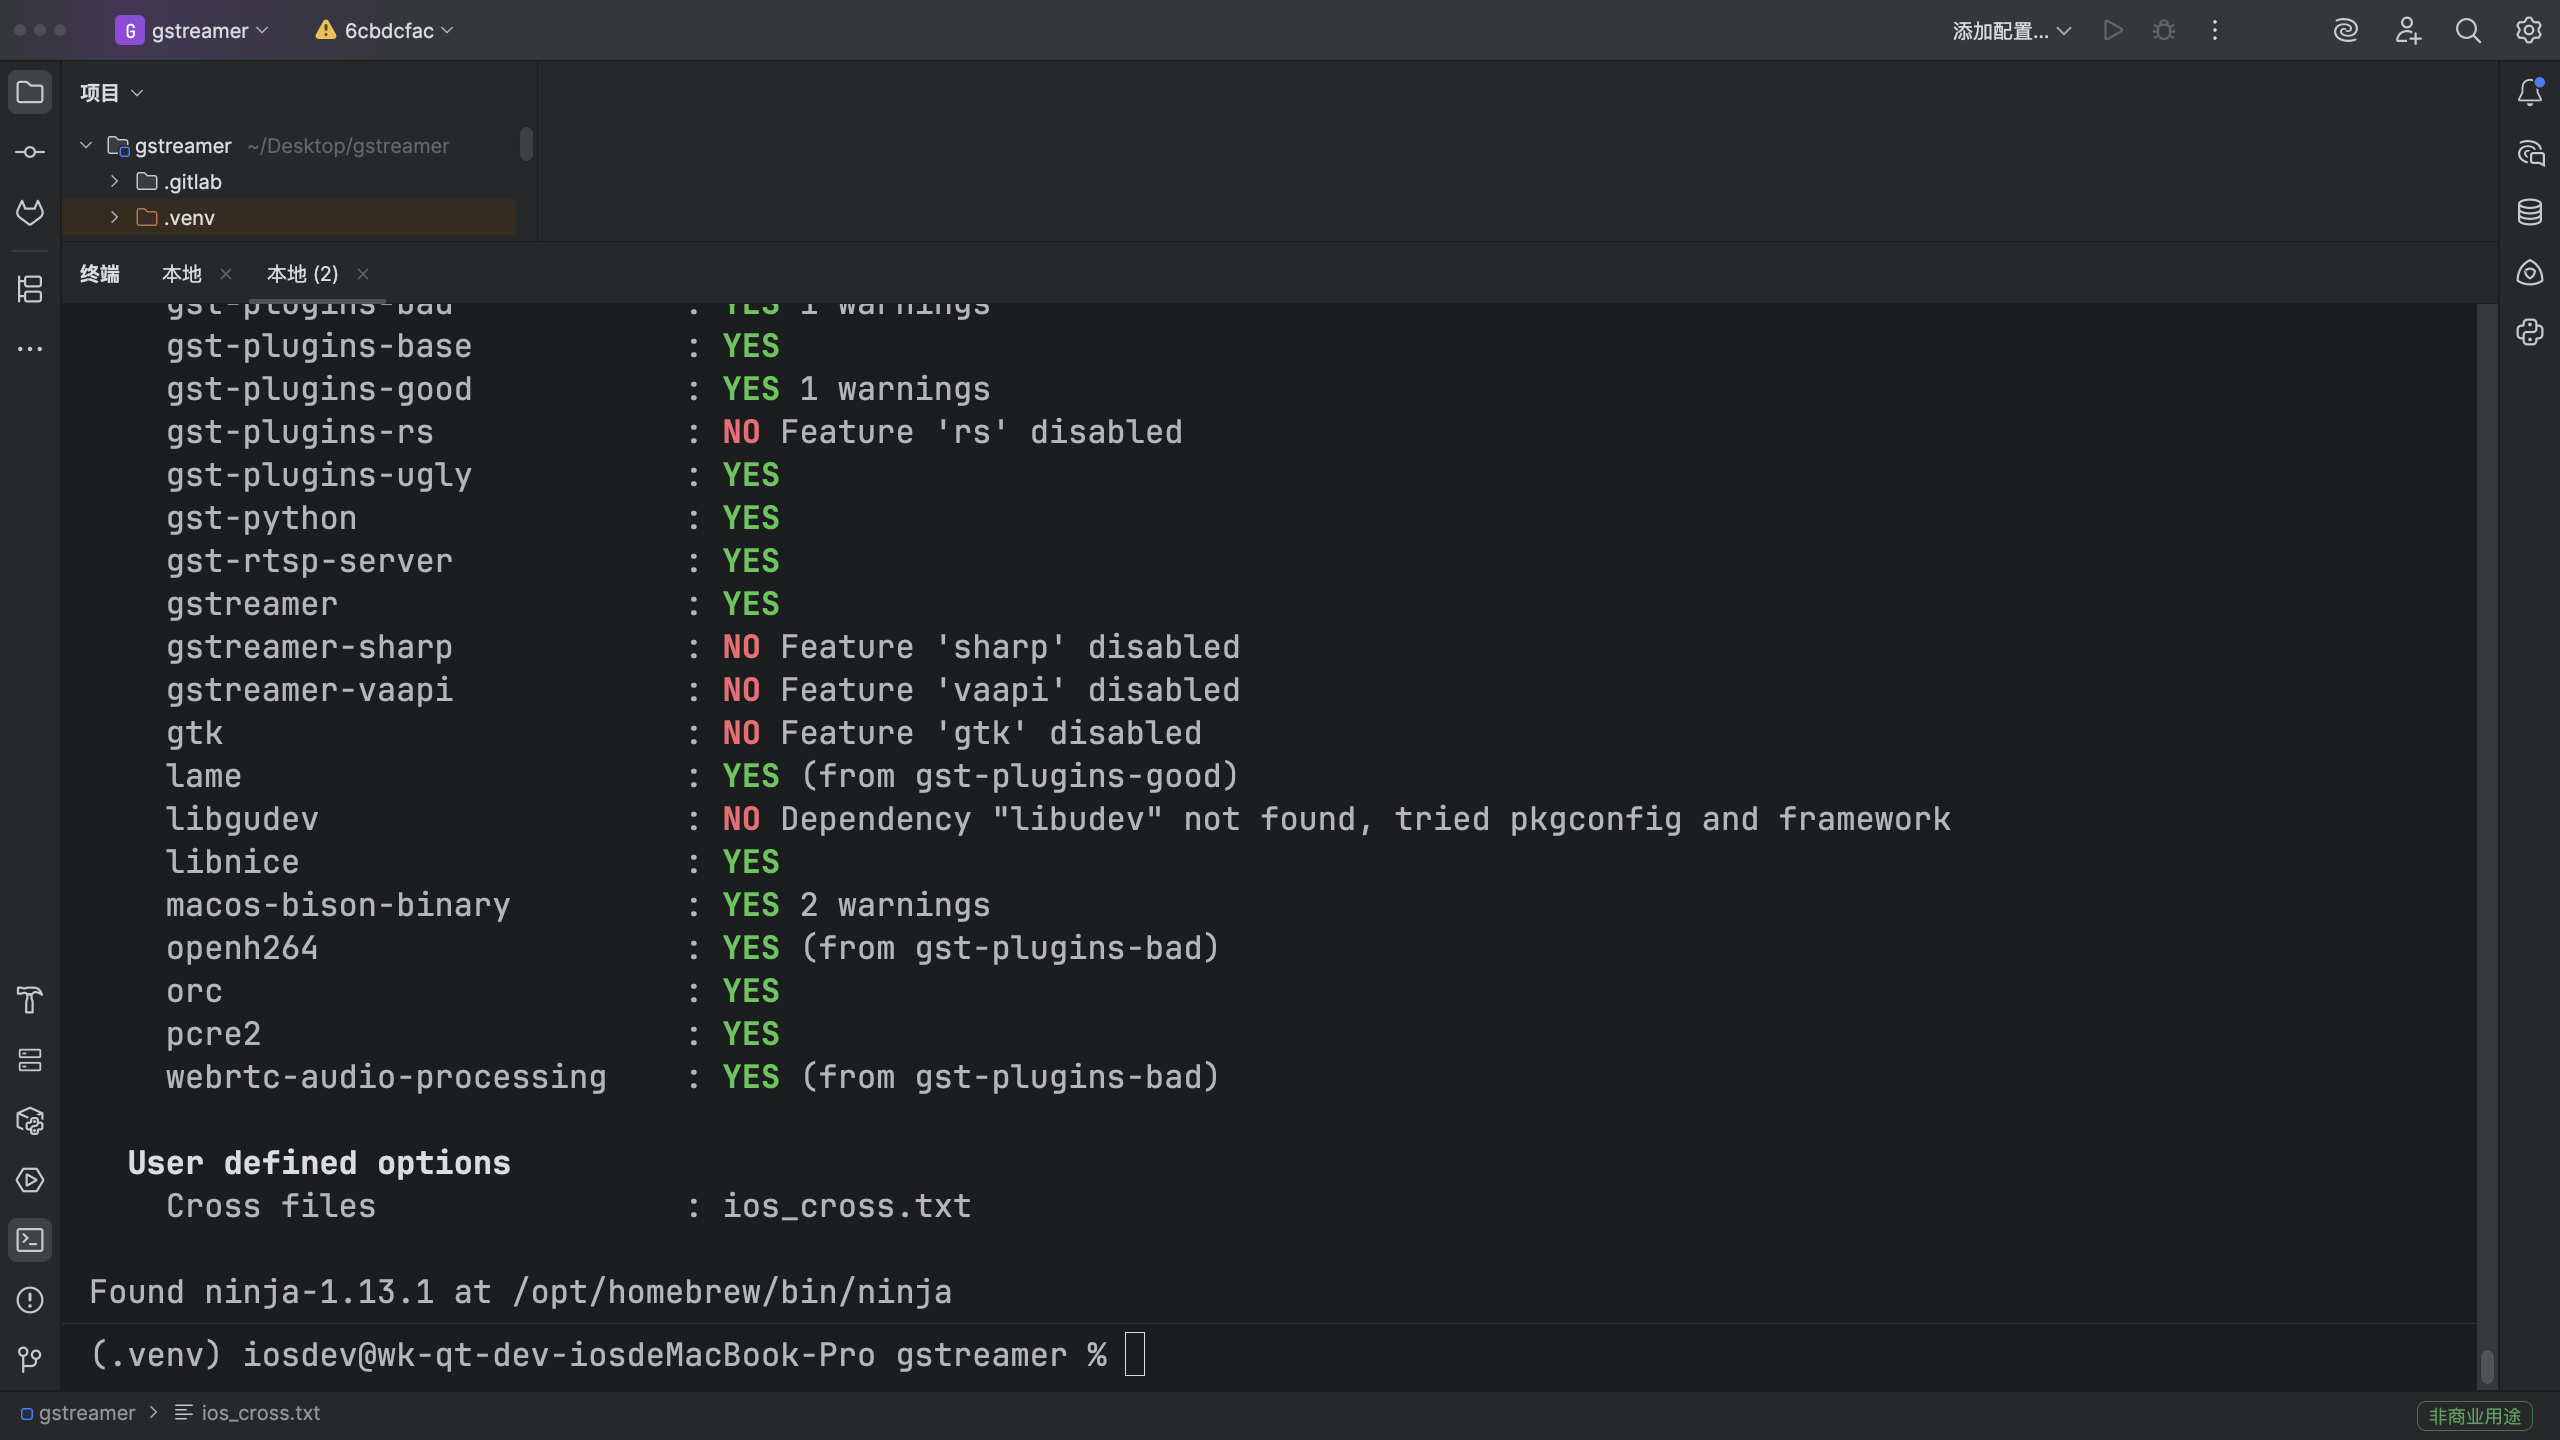Open the Problems tool window icon
Viewport: 2560px width, 1440px height.
click(x=30, y=1300)
